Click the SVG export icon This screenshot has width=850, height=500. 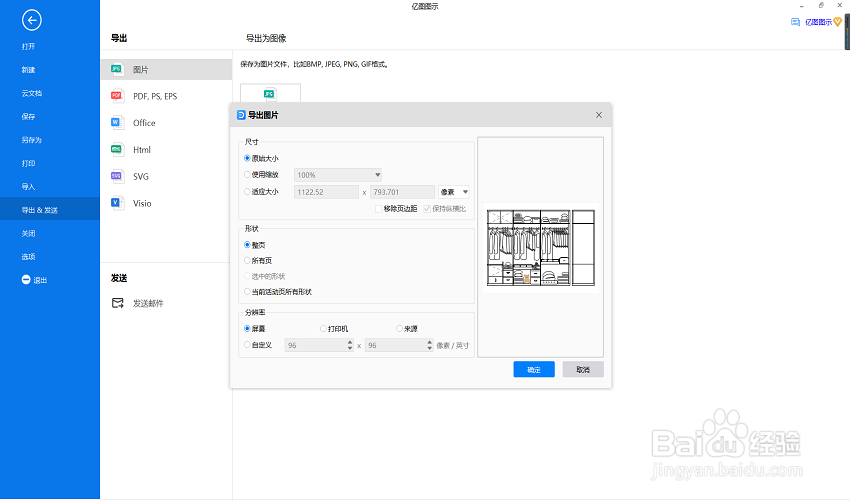[116, 176]
